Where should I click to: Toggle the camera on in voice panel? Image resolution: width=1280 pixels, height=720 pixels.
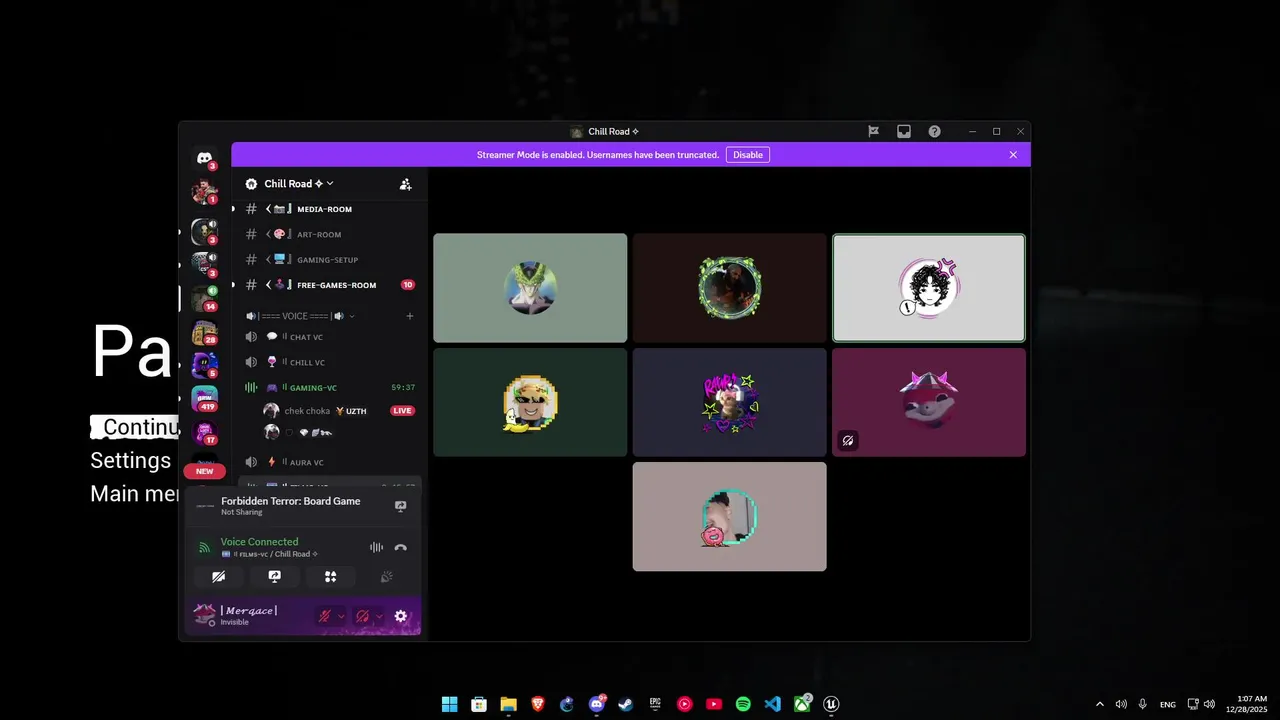point(218,577)
